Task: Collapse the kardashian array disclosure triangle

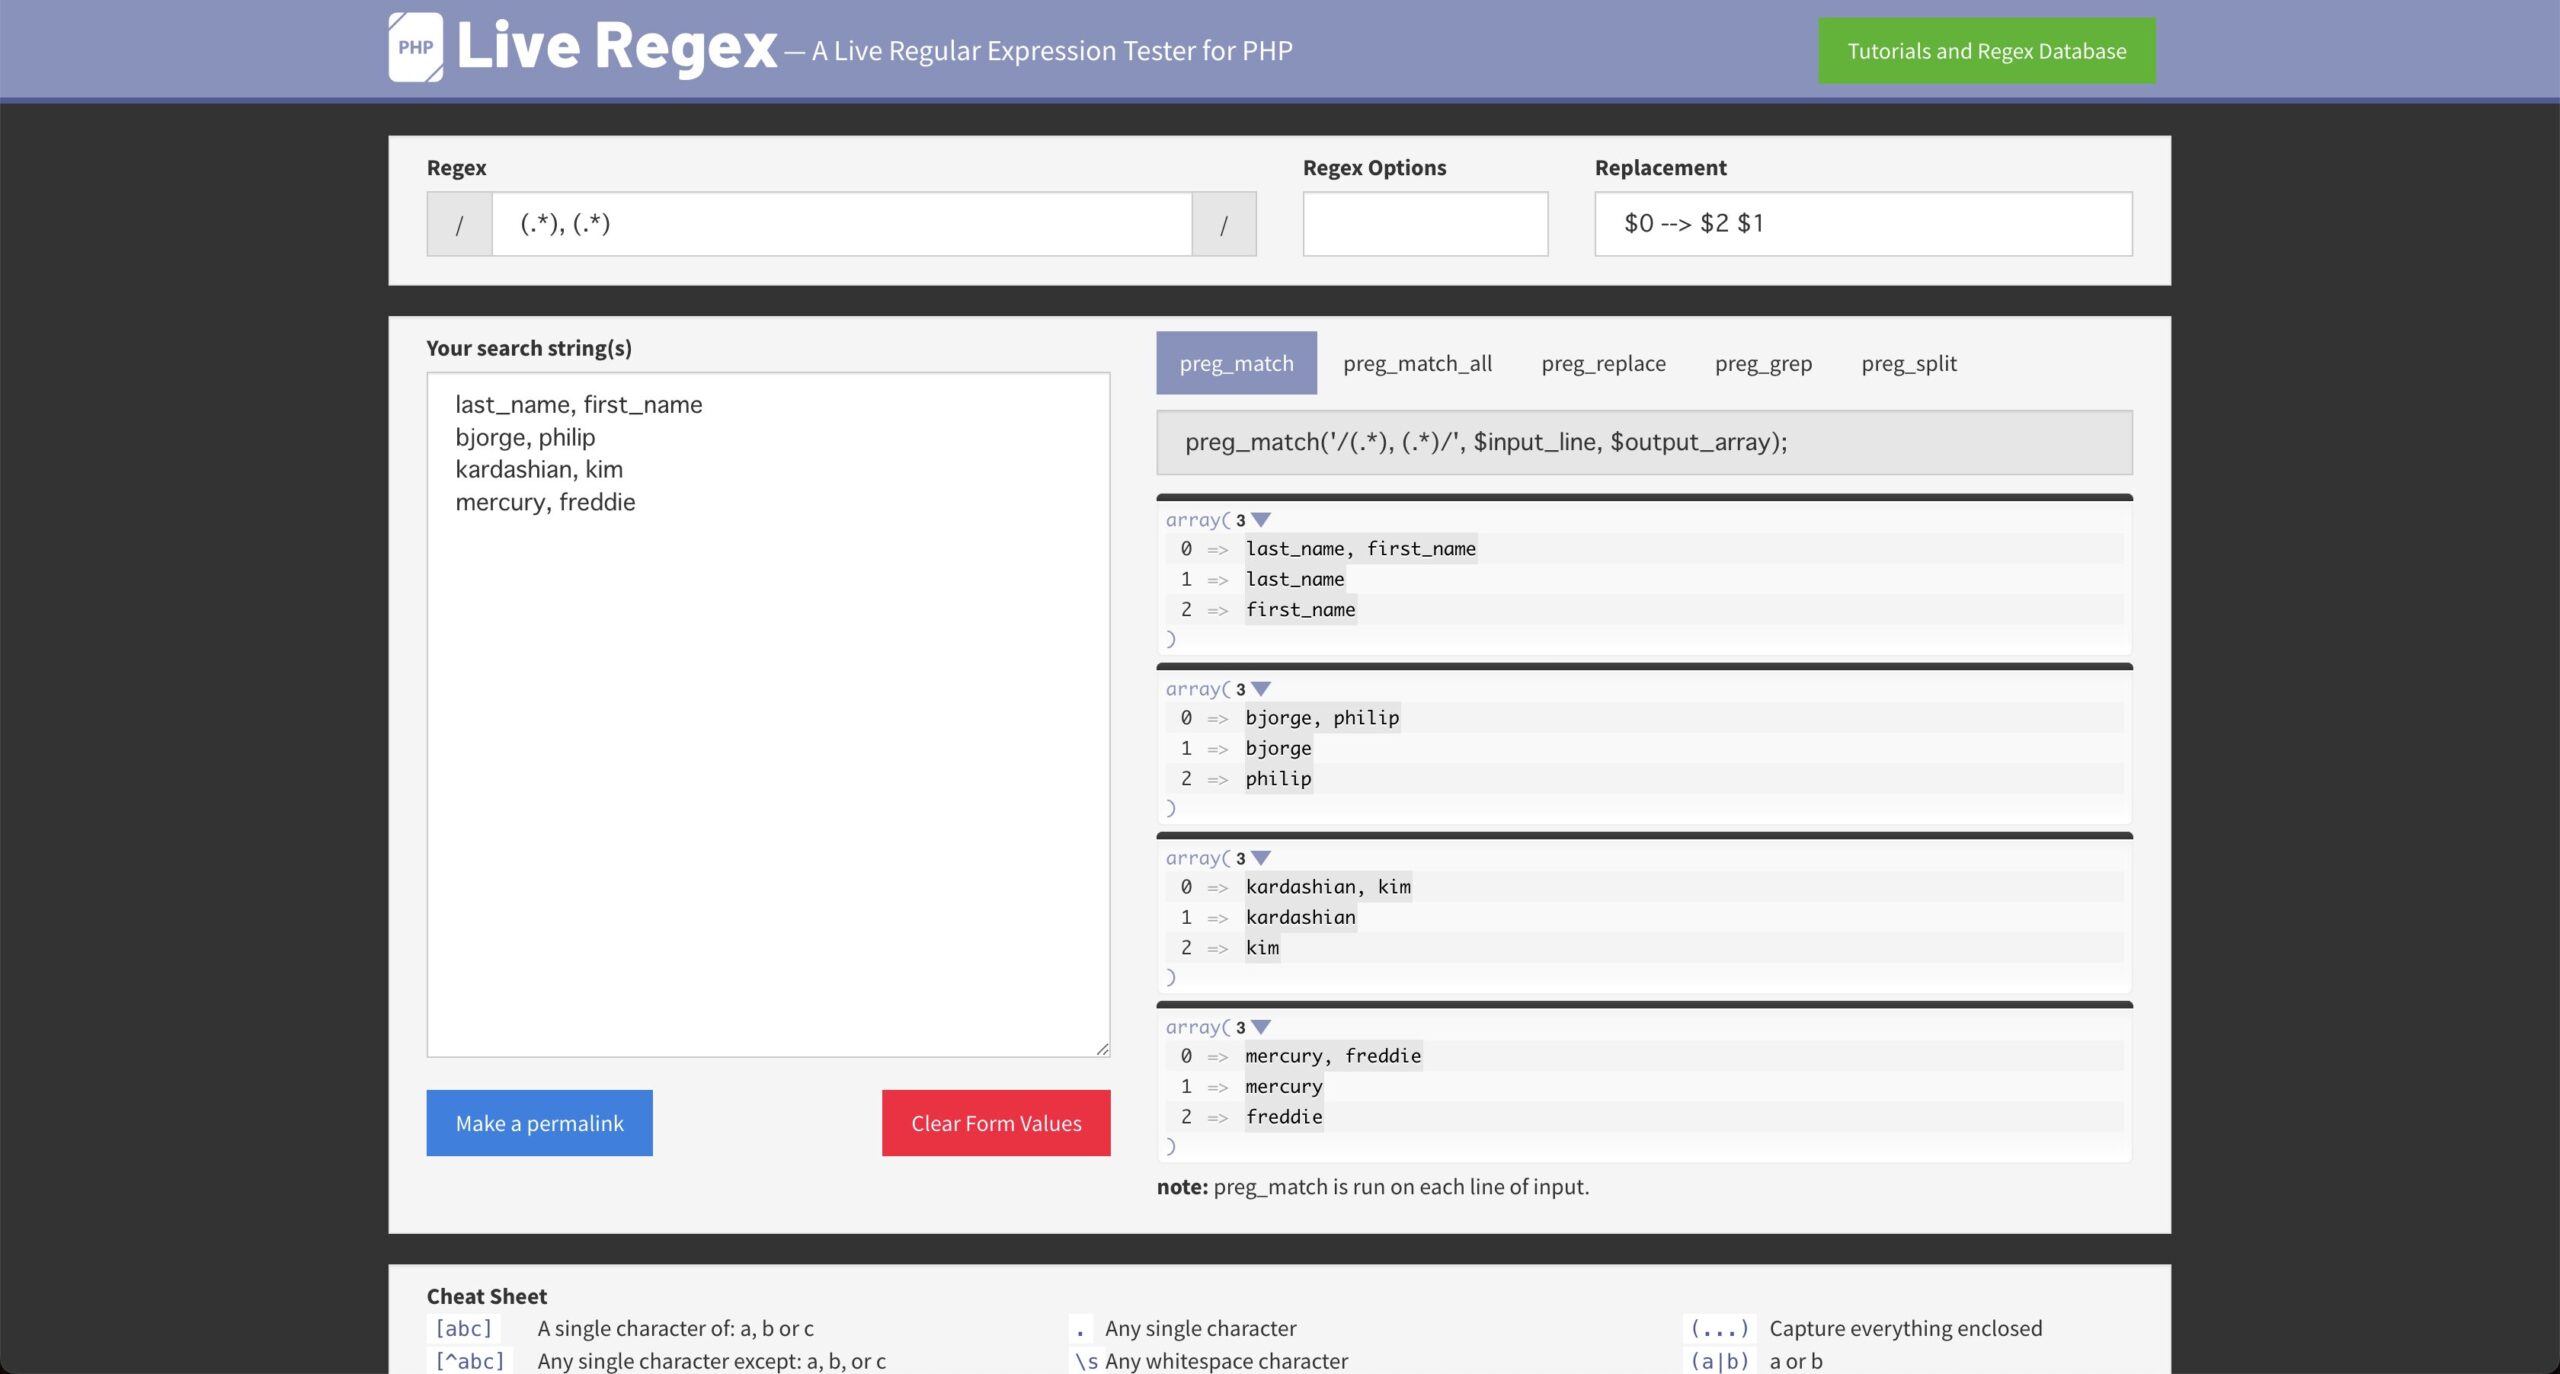Action: click(x=1261, y=858)
